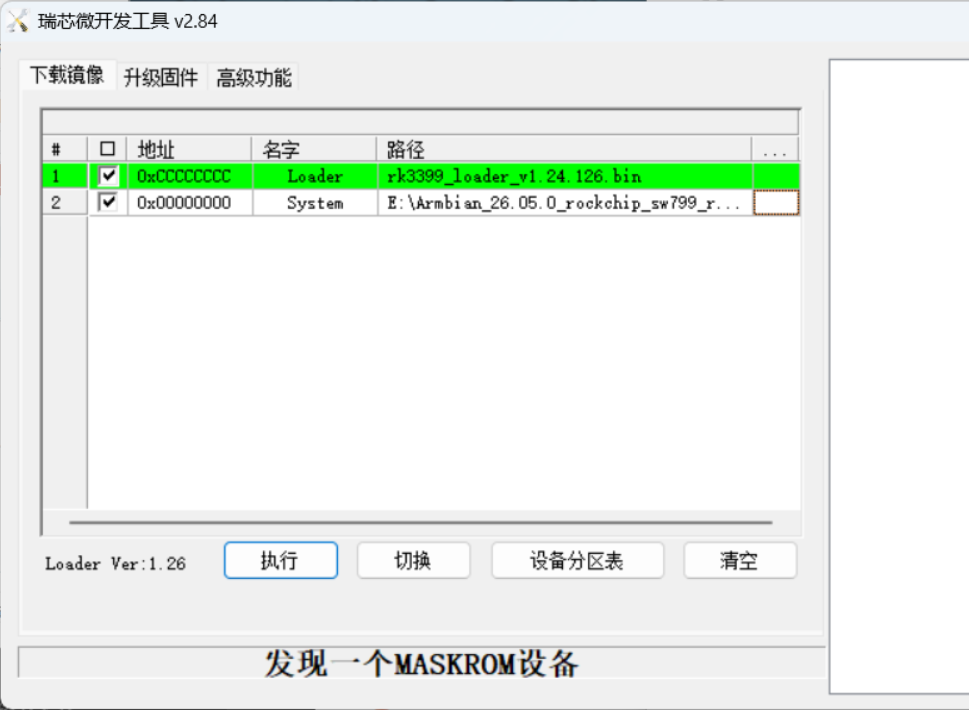
Task: Click the 地址 column header
Action: [189, 149]
